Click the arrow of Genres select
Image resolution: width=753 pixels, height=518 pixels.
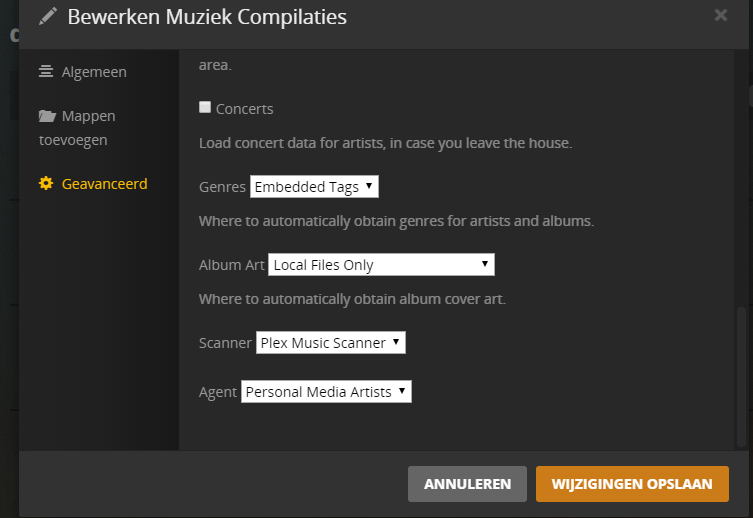(x=369, y=186)
